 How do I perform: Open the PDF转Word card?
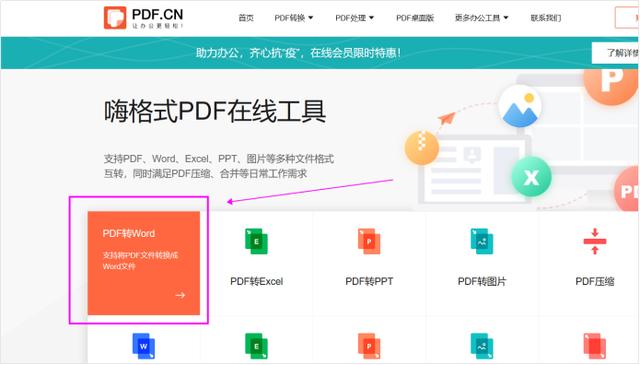[144, 263]
